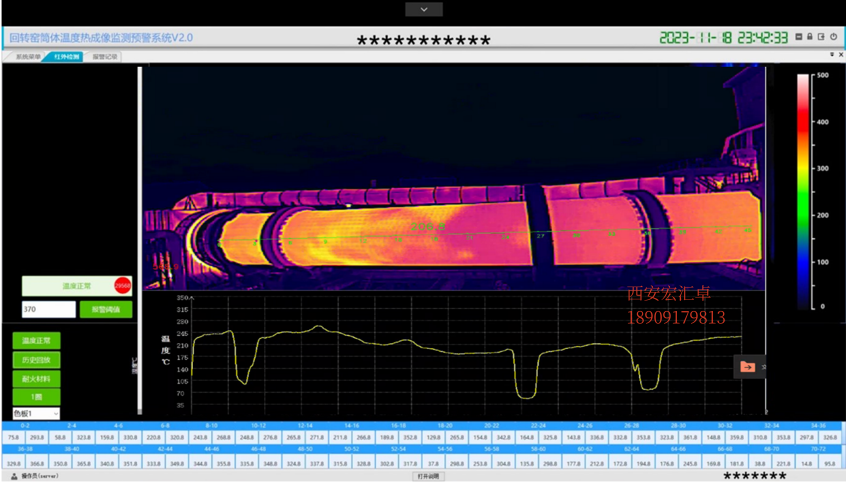Viewport: 846px width, 483px height.
Task: Click the power icon in title bar
Action: tap(834, 37)
